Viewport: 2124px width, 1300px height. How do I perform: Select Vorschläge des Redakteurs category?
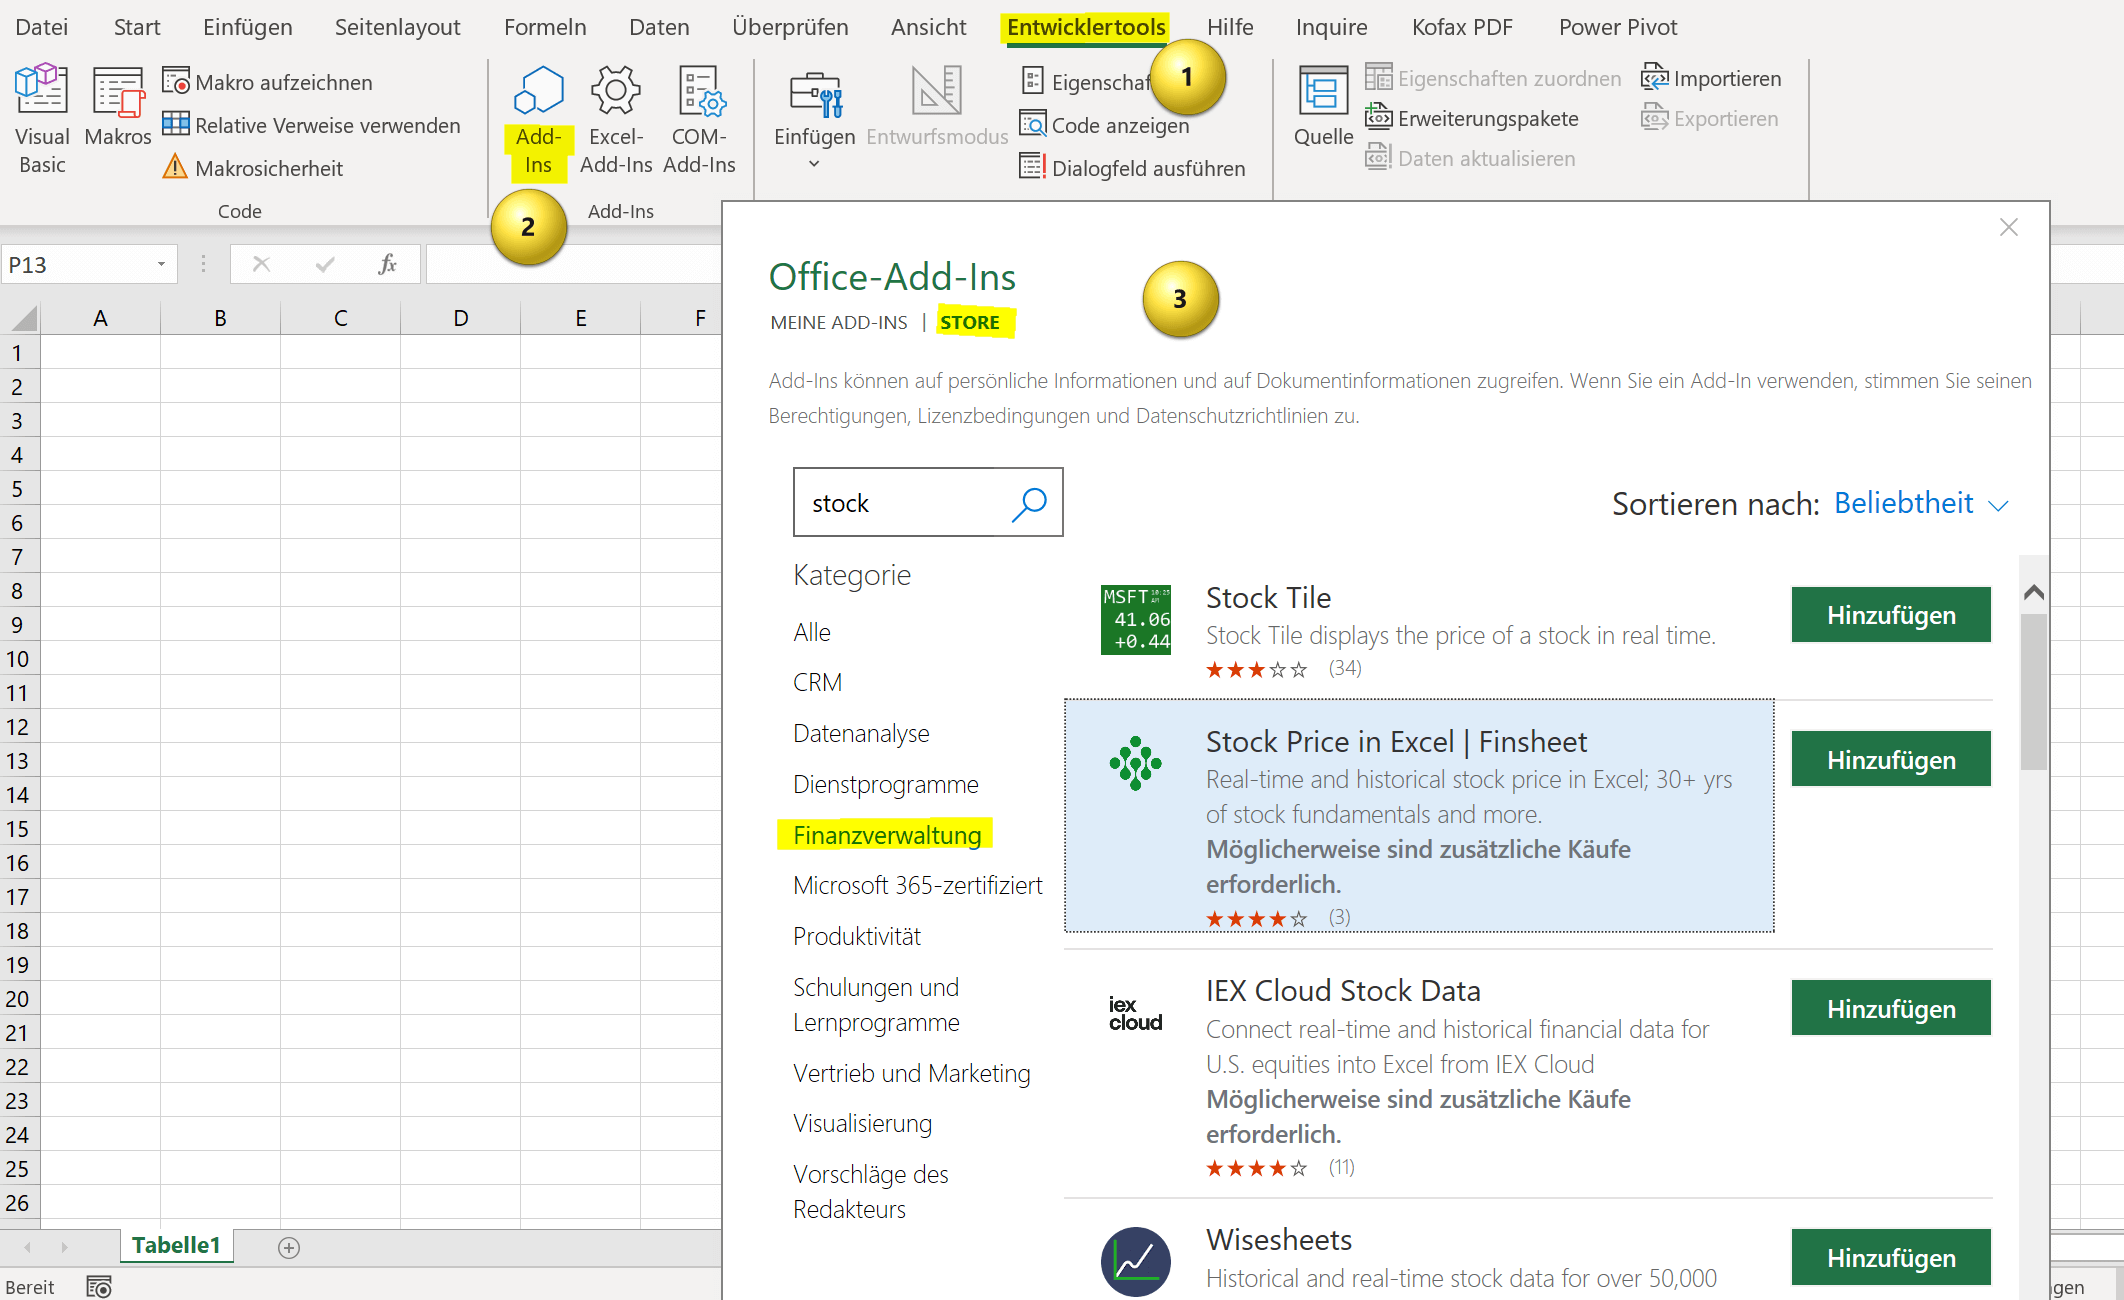click(871, 1191)
